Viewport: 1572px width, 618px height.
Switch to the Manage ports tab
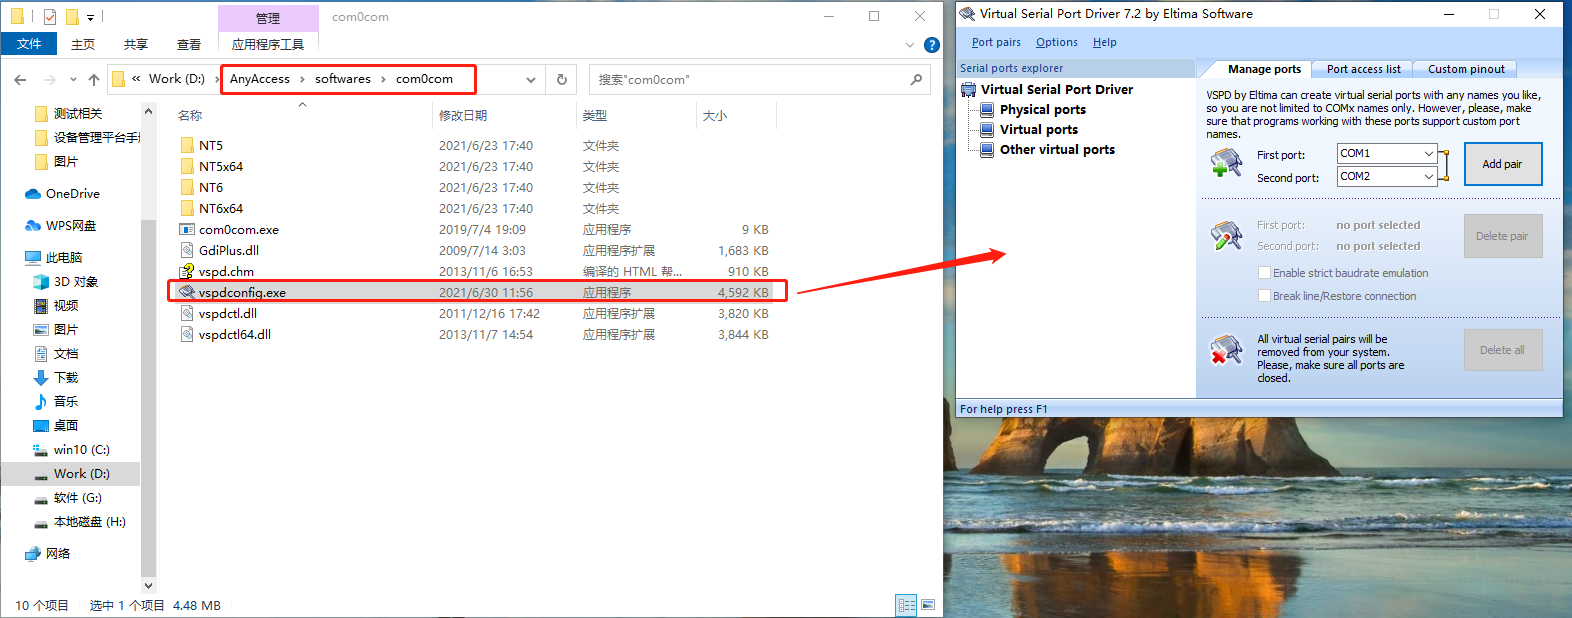tap(1264, 69)
